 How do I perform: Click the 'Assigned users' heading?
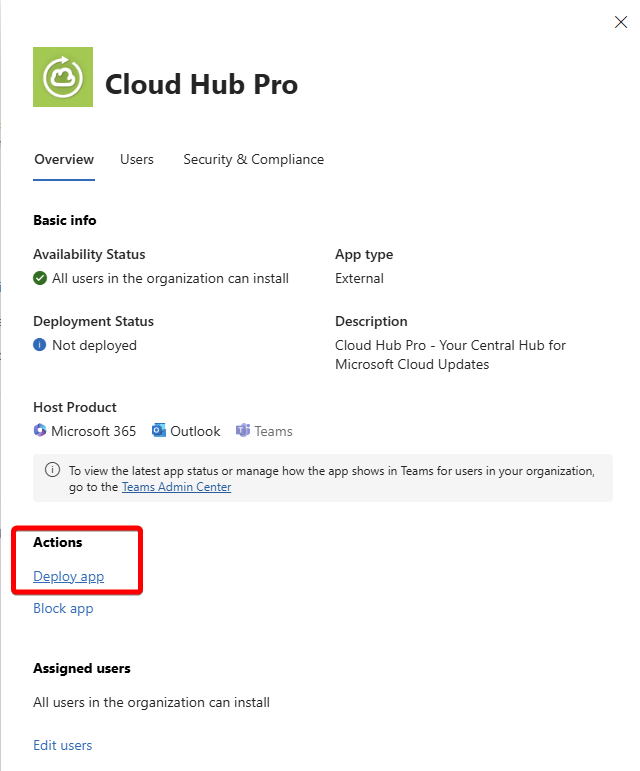82,668
